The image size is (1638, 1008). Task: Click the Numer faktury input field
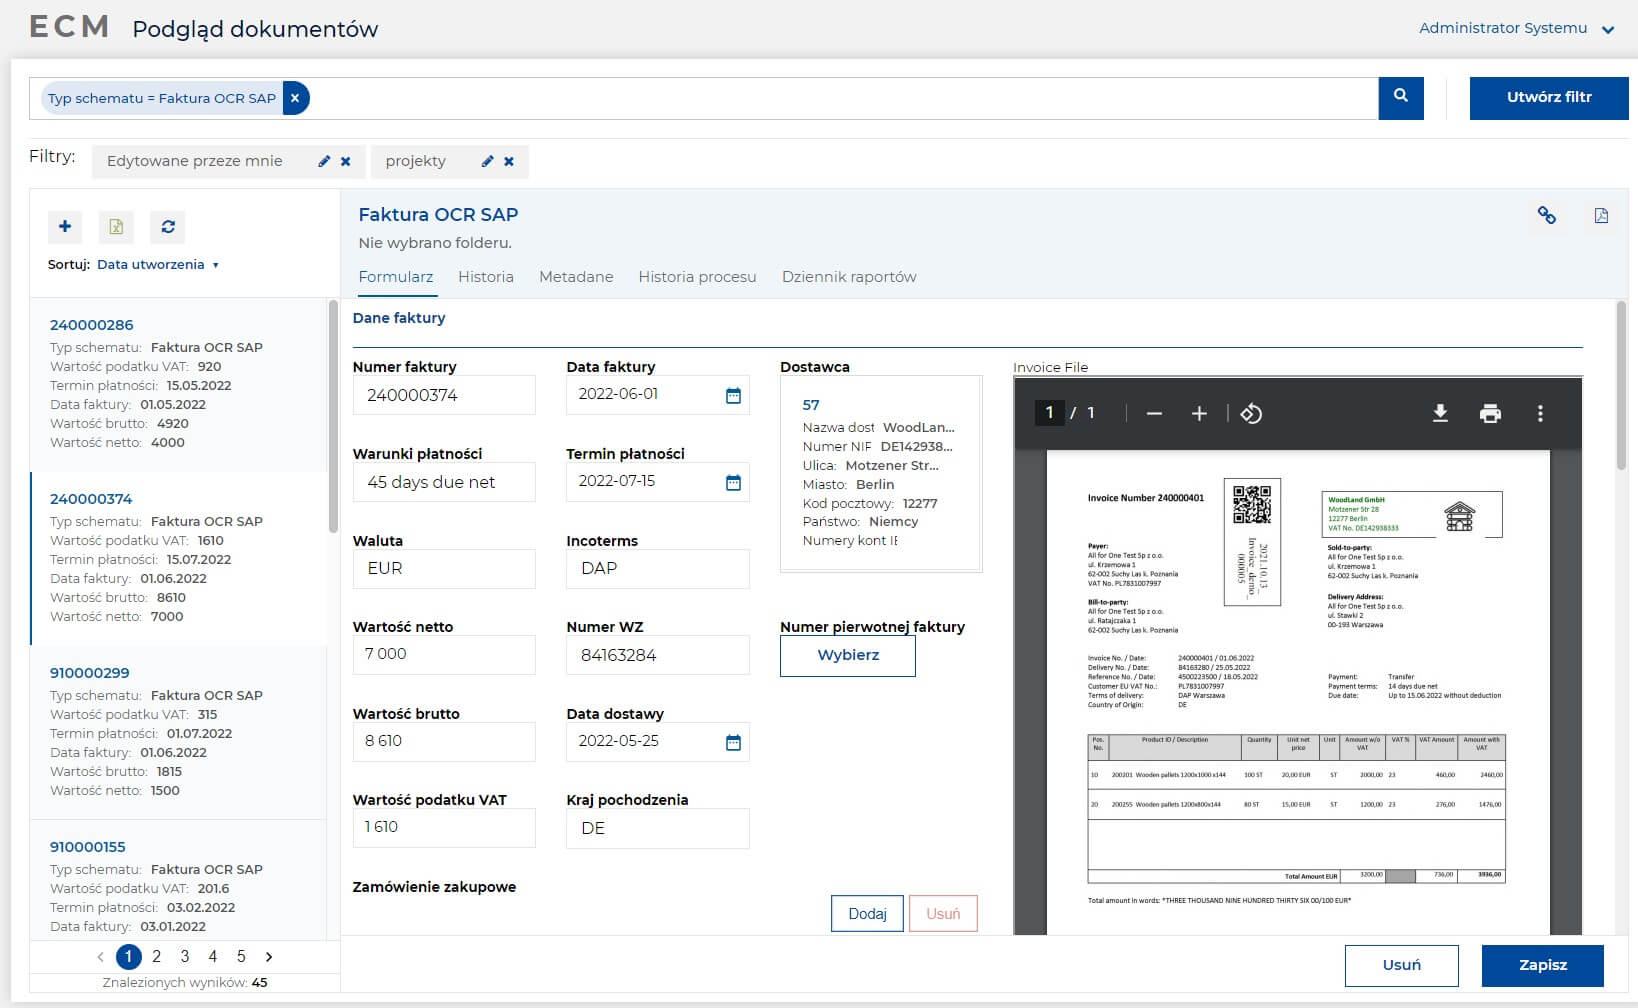(x=444, y=395)
